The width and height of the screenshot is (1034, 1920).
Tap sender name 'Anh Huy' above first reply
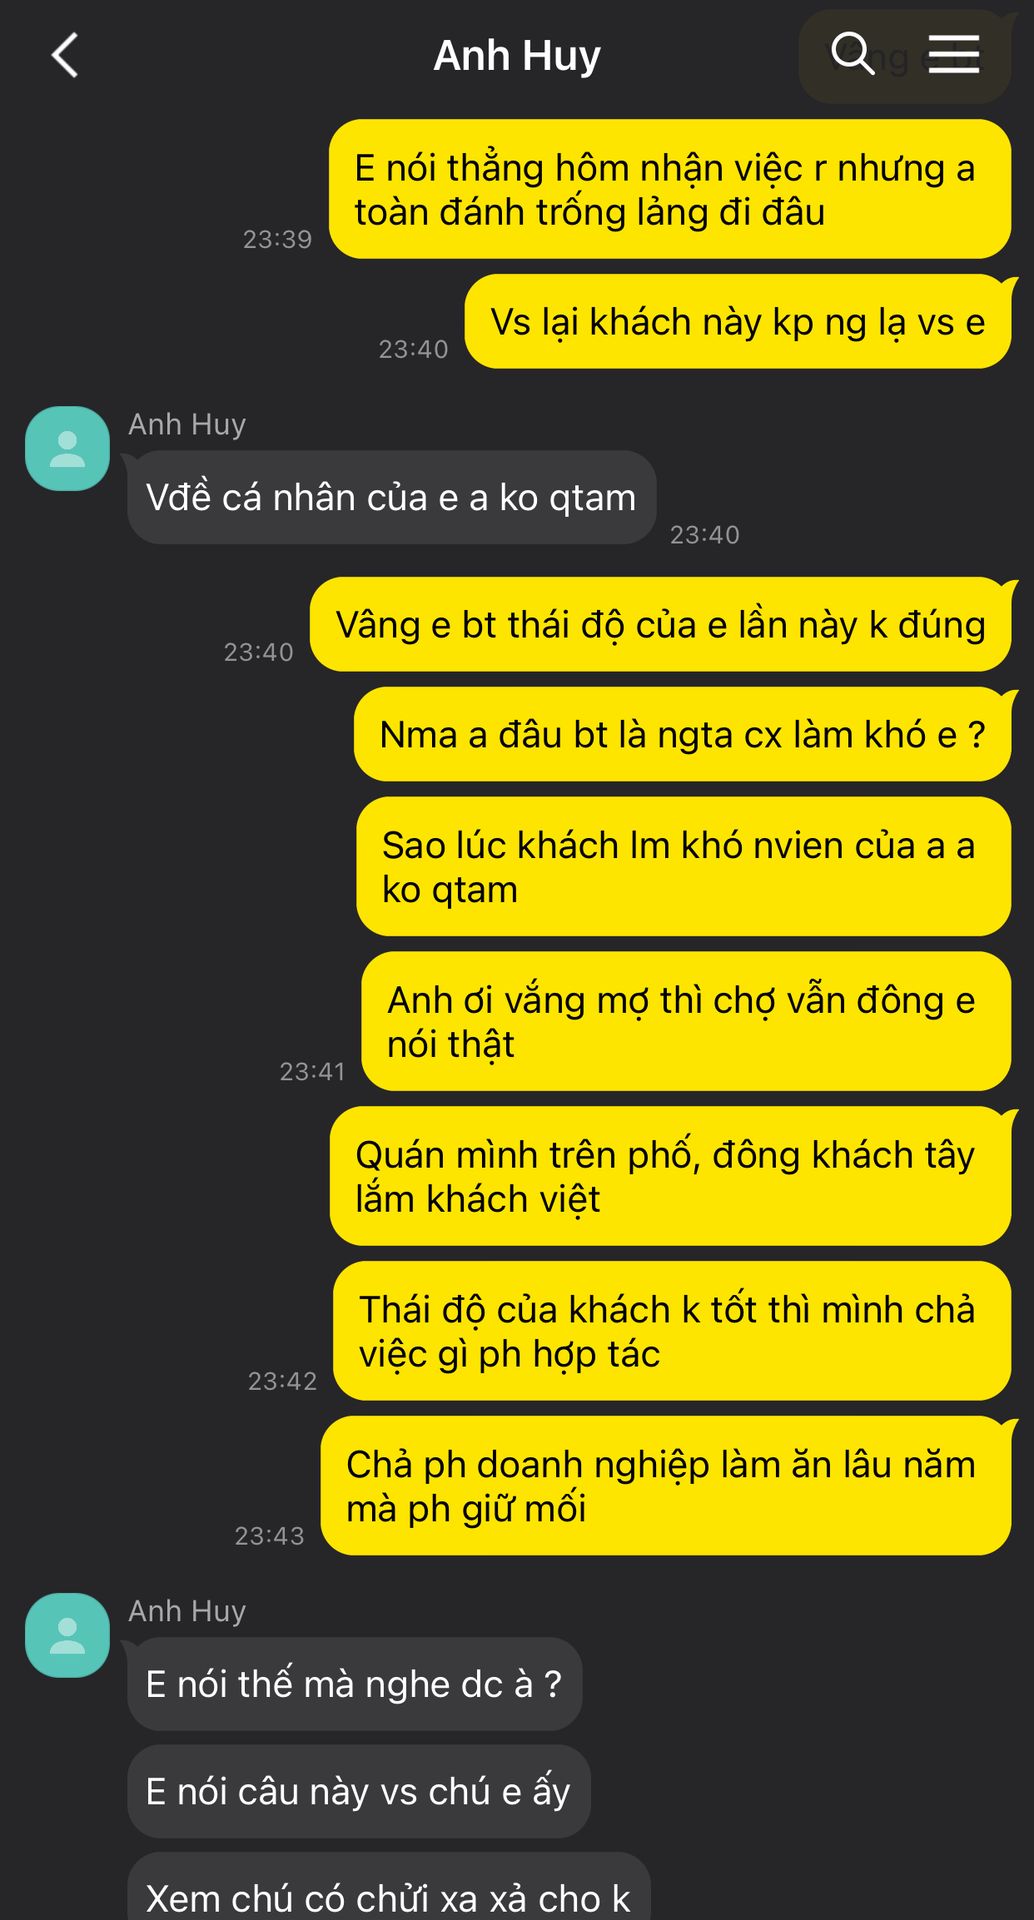pyautogui.click(x=187, y=424)
